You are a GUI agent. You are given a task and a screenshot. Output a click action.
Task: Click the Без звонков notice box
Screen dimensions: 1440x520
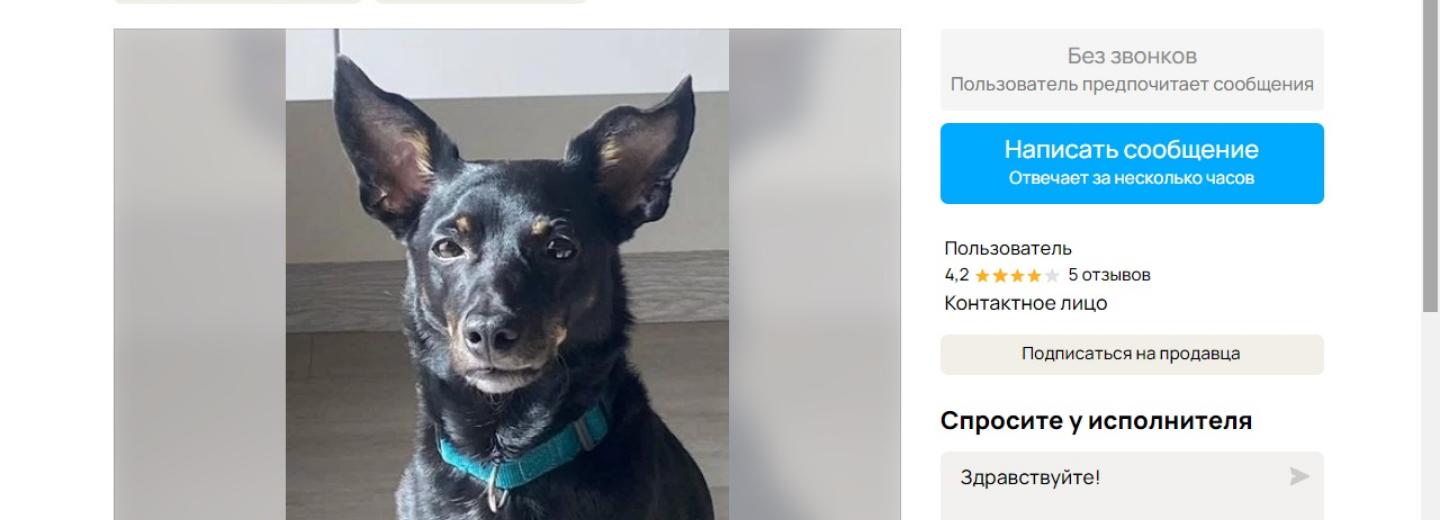click(x=1132, y=69)
